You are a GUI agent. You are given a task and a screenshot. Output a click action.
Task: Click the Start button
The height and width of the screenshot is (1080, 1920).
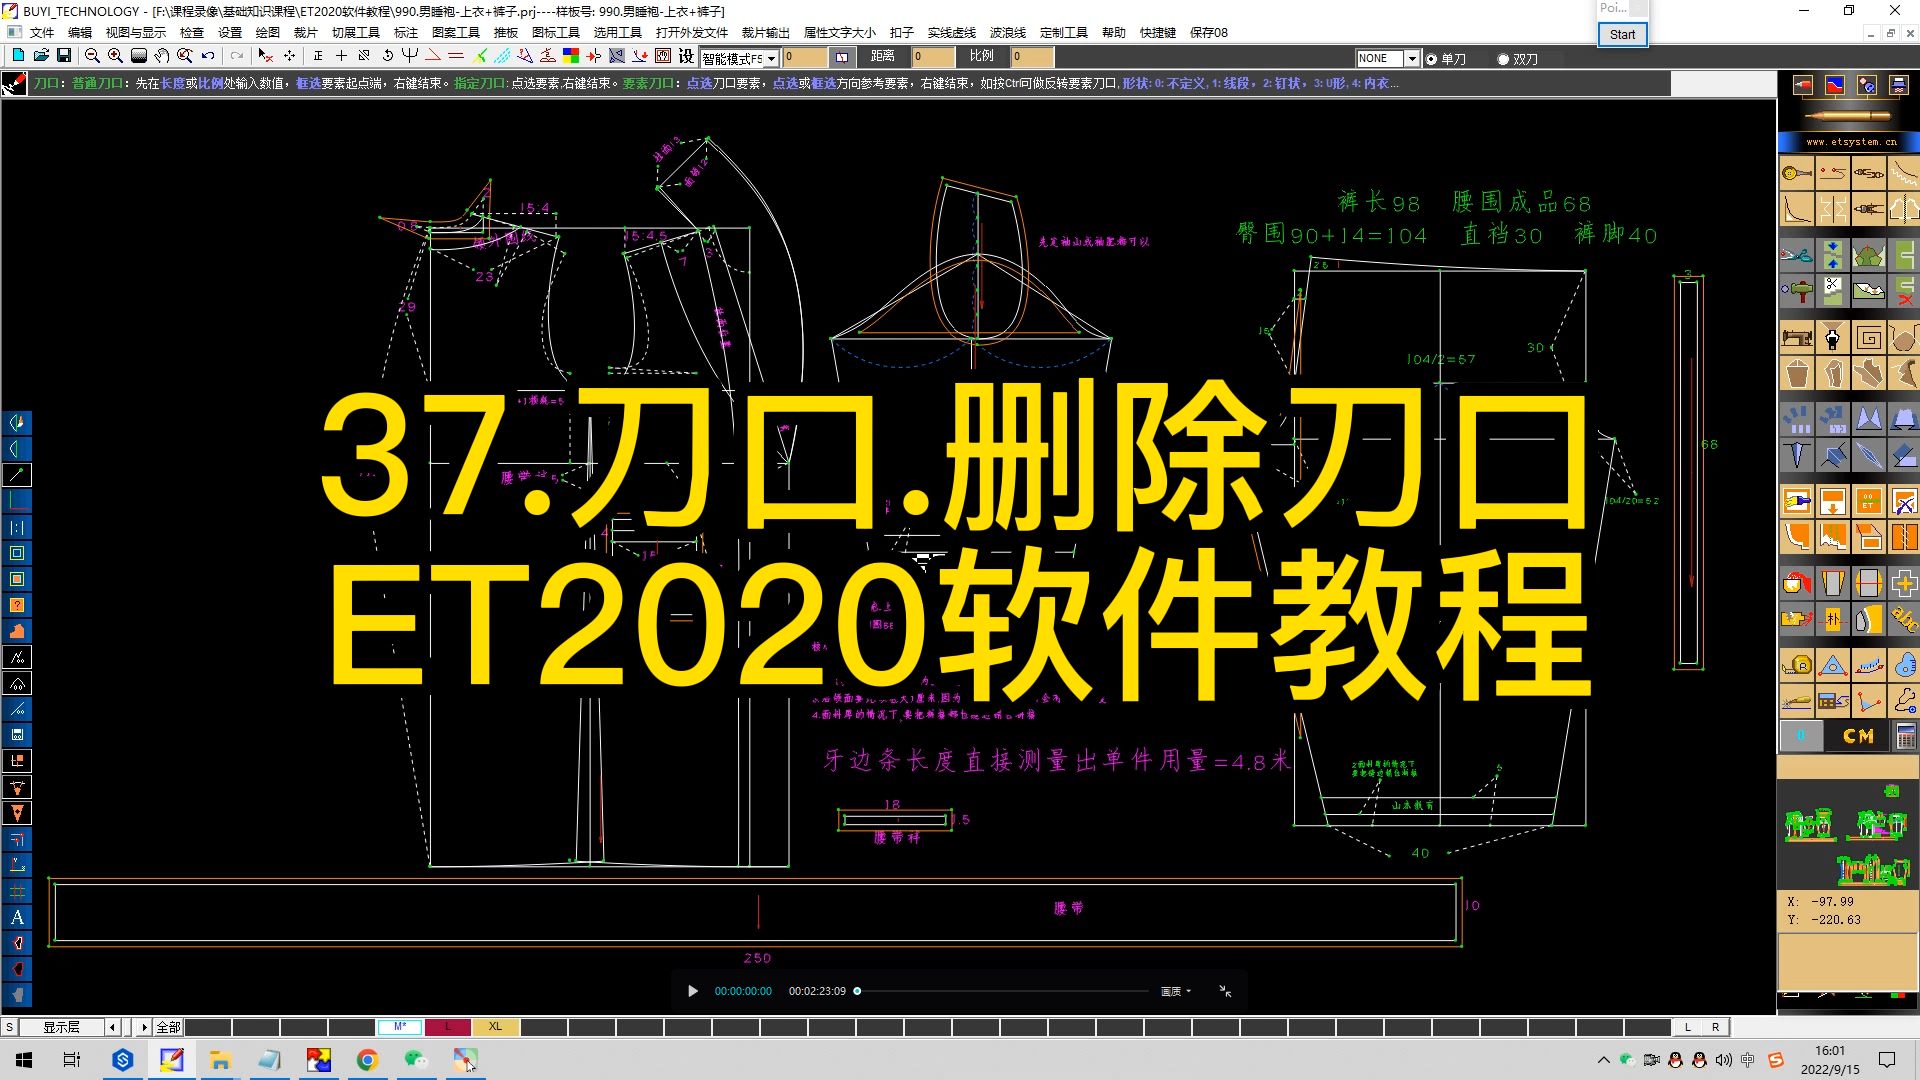pyautogui.click(x=1622, y=34)
